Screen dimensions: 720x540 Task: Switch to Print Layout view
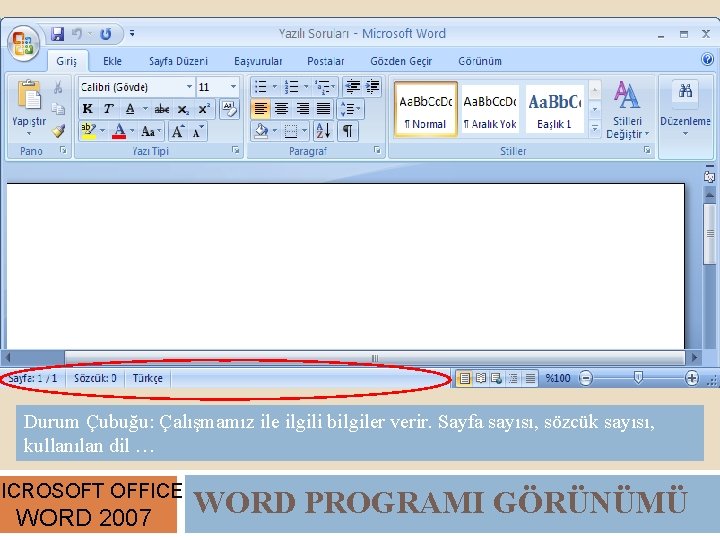tap(464, 378)
